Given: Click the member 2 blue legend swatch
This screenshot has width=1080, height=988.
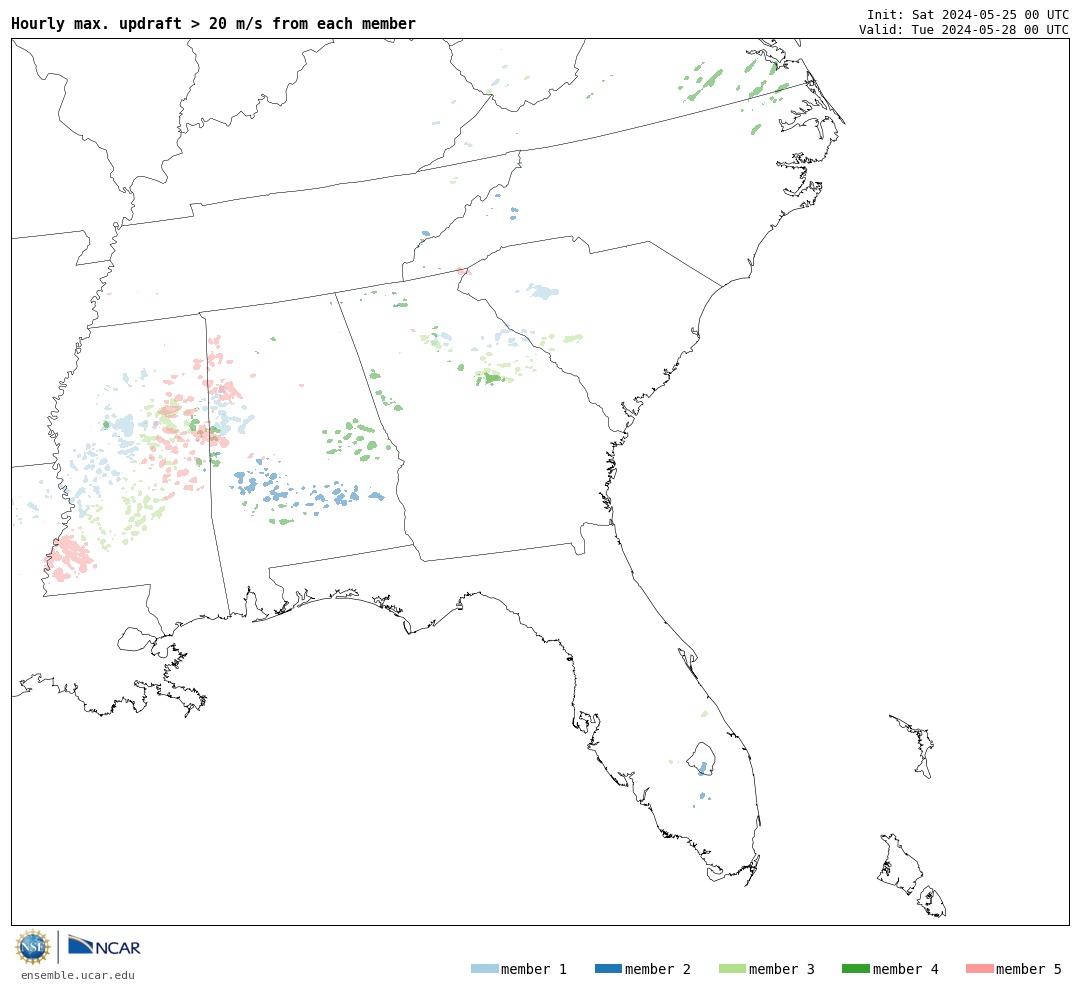Looking at the screenshot, I should [x=608, y=968].
